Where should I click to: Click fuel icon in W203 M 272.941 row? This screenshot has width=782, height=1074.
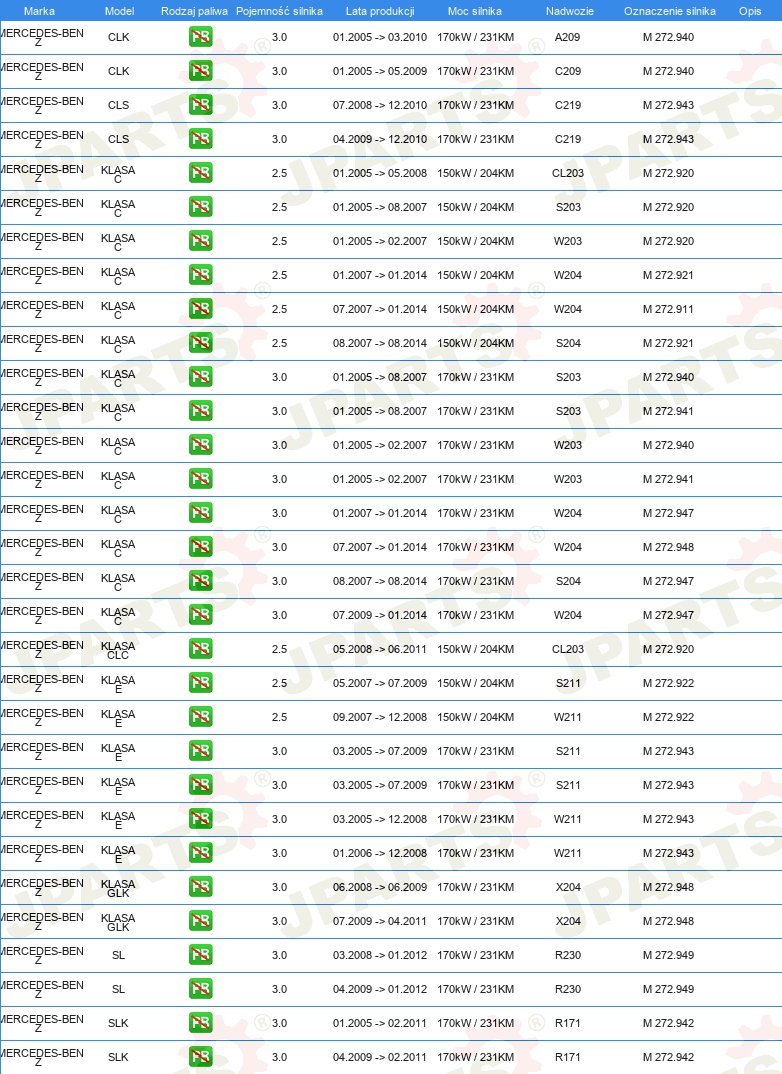(x=201, y=479)
